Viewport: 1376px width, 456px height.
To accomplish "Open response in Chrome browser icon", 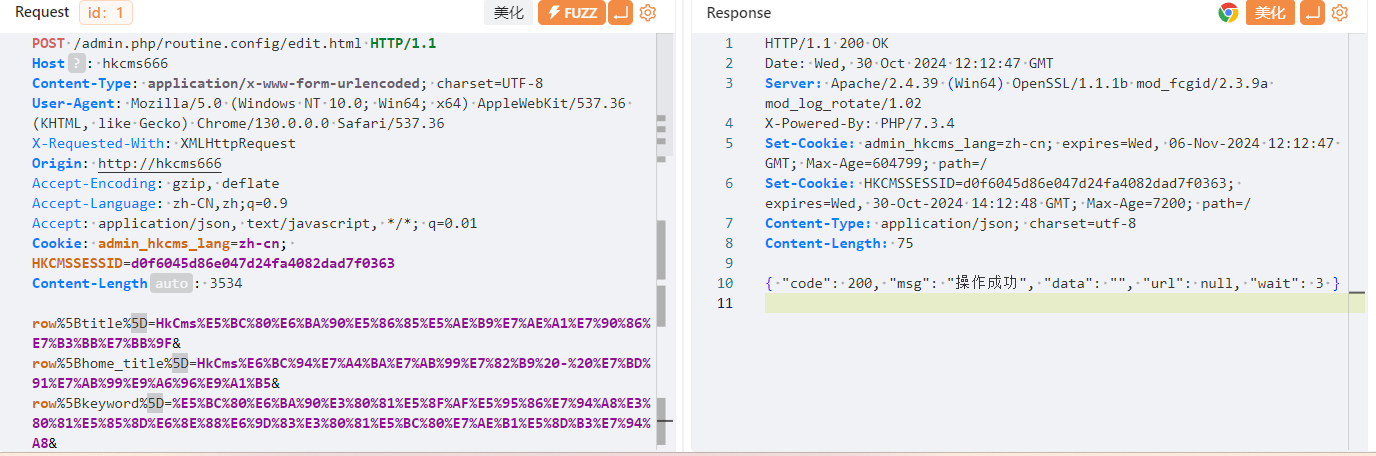I will 1228,13.
